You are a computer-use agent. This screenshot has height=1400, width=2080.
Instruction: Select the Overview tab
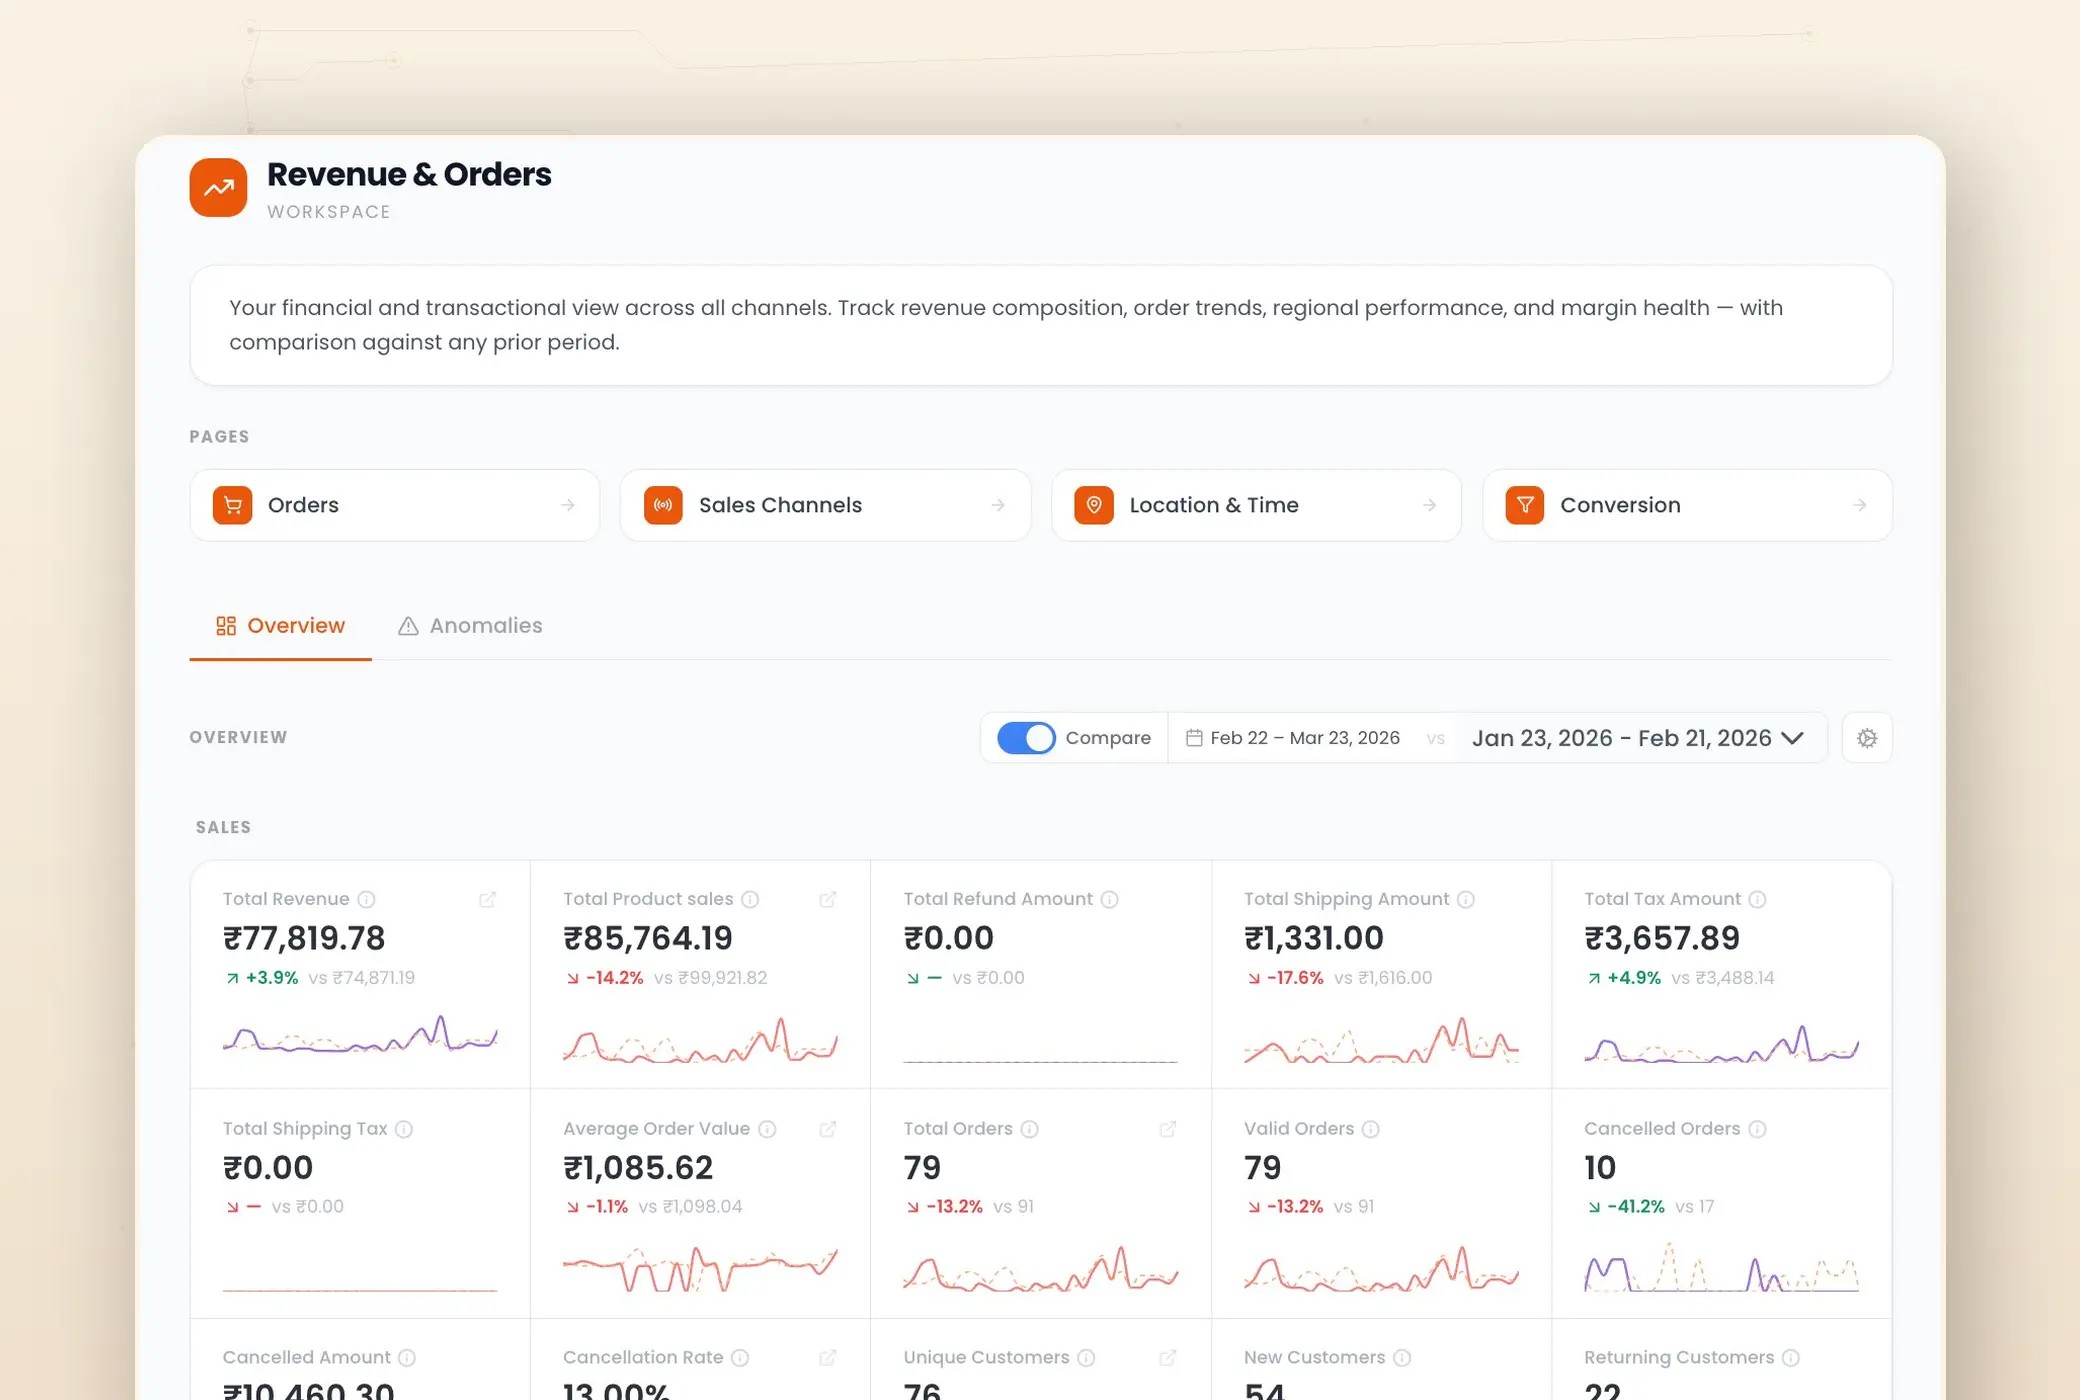[x=296, y=626]
